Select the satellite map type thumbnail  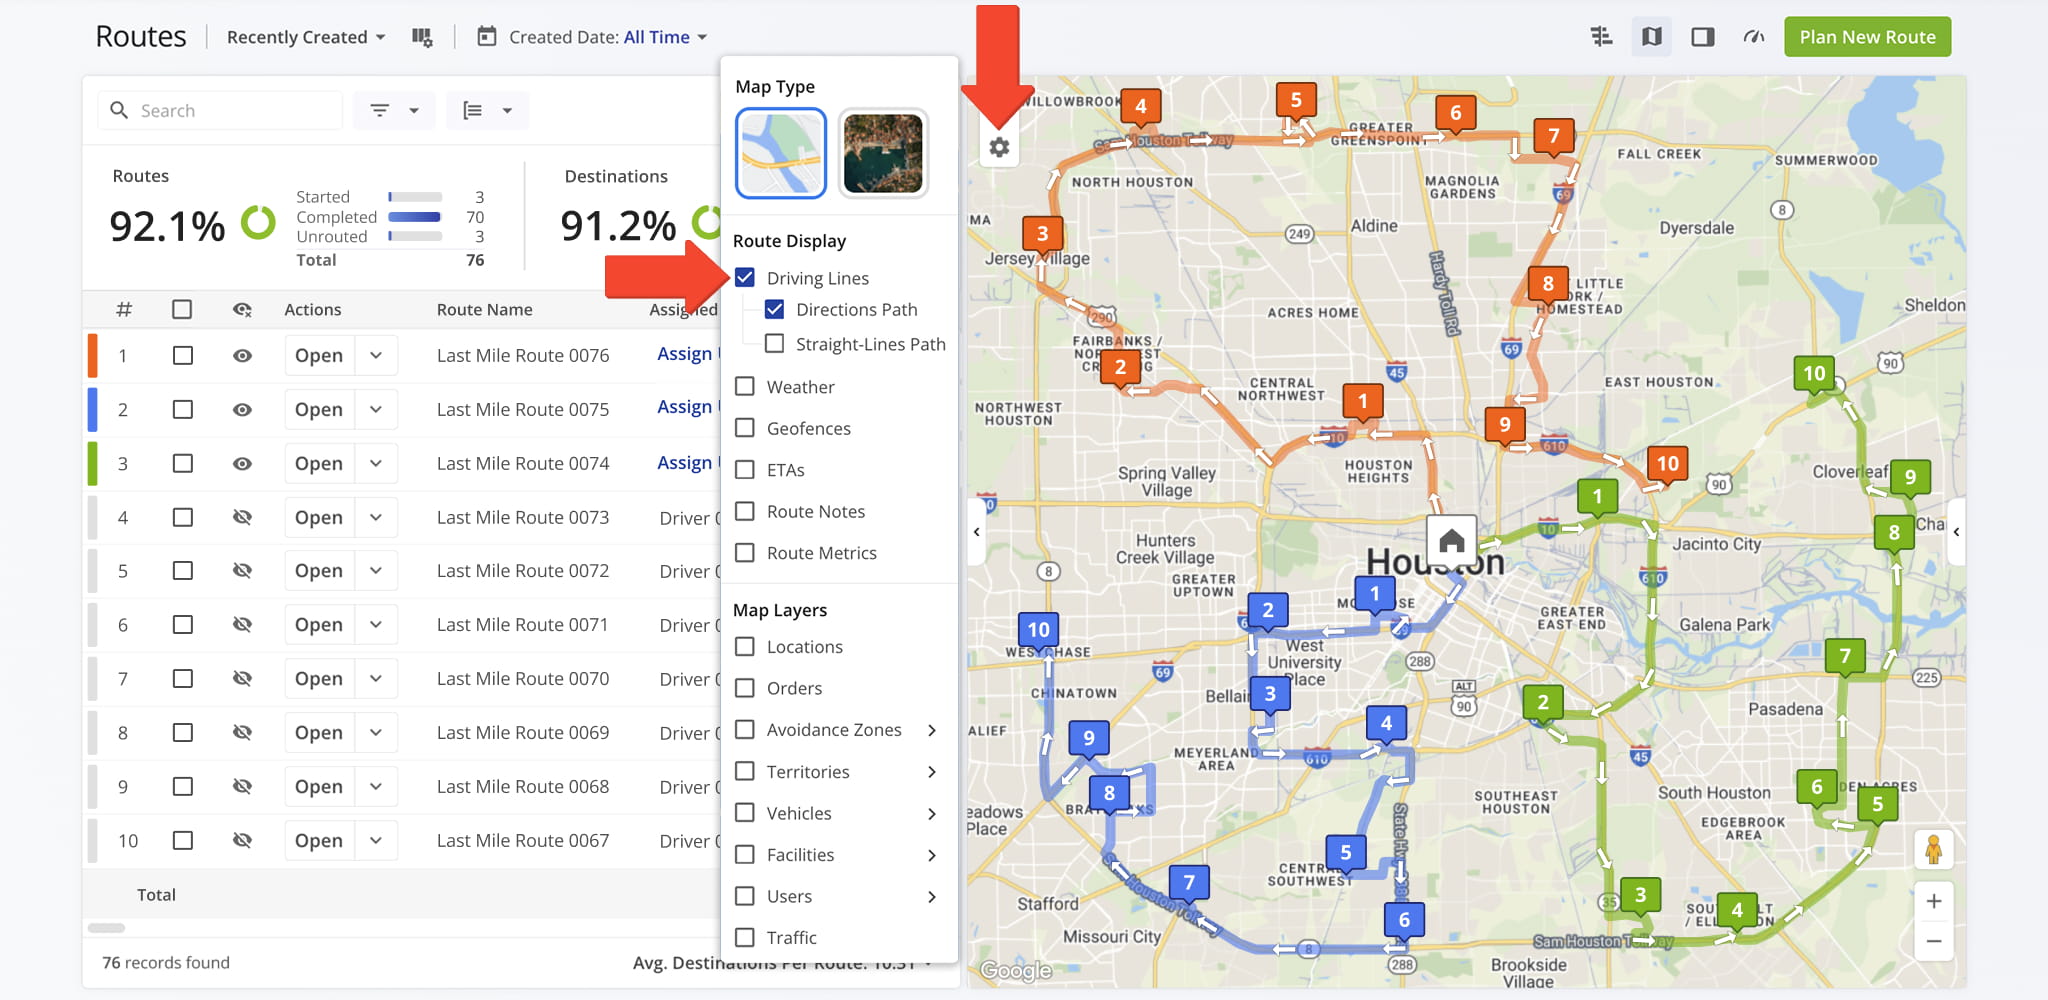(x=882, y=153)
